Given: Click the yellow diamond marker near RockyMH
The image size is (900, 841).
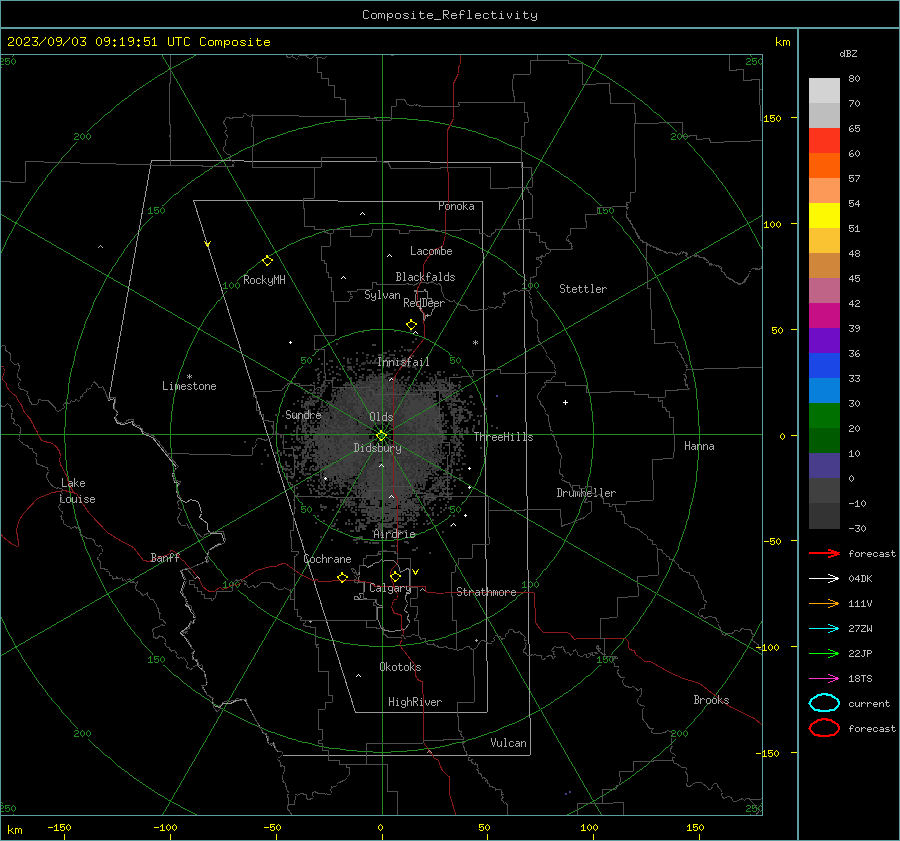Looking at the screenshot, I should tap(267, 261).
